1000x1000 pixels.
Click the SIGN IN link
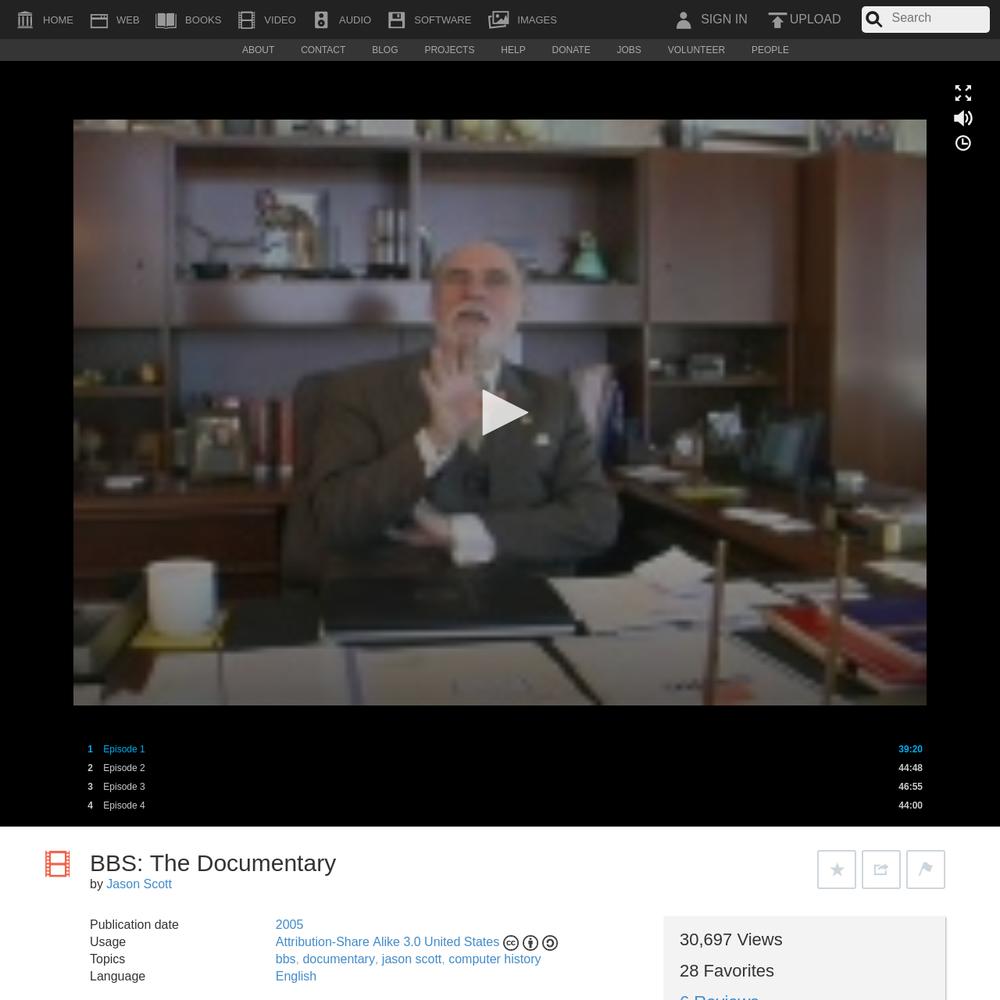(724, 19)
